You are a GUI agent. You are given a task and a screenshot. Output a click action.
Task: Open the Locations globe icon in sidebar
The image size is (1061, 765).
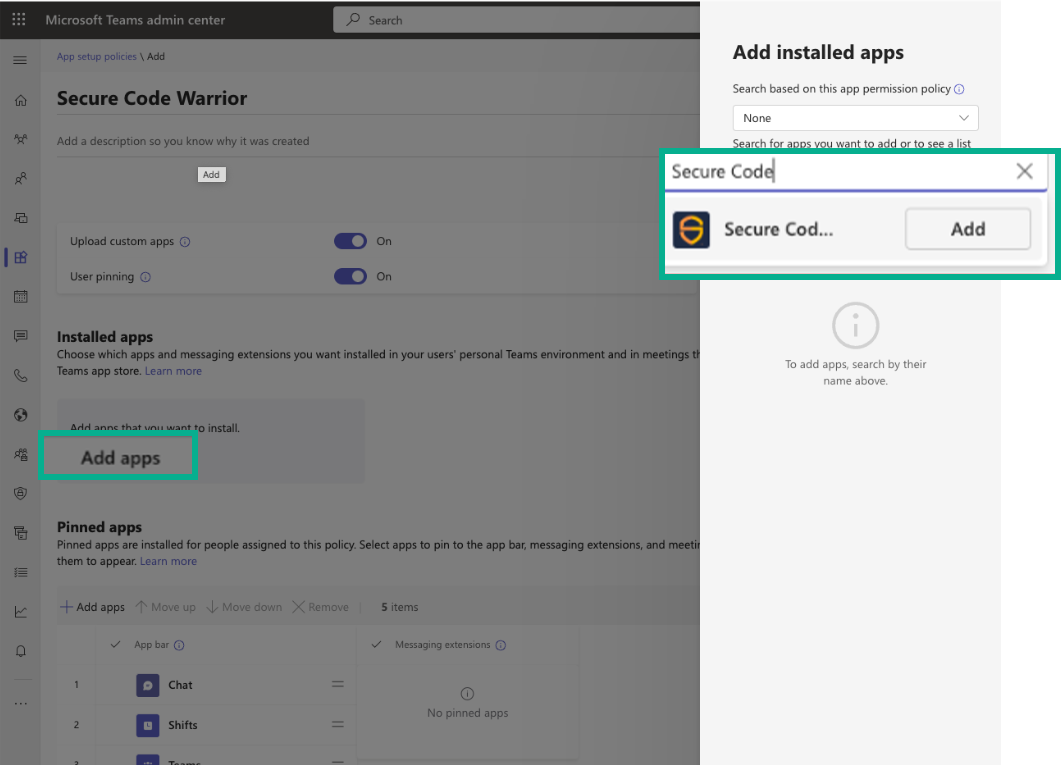click(21, 415)
